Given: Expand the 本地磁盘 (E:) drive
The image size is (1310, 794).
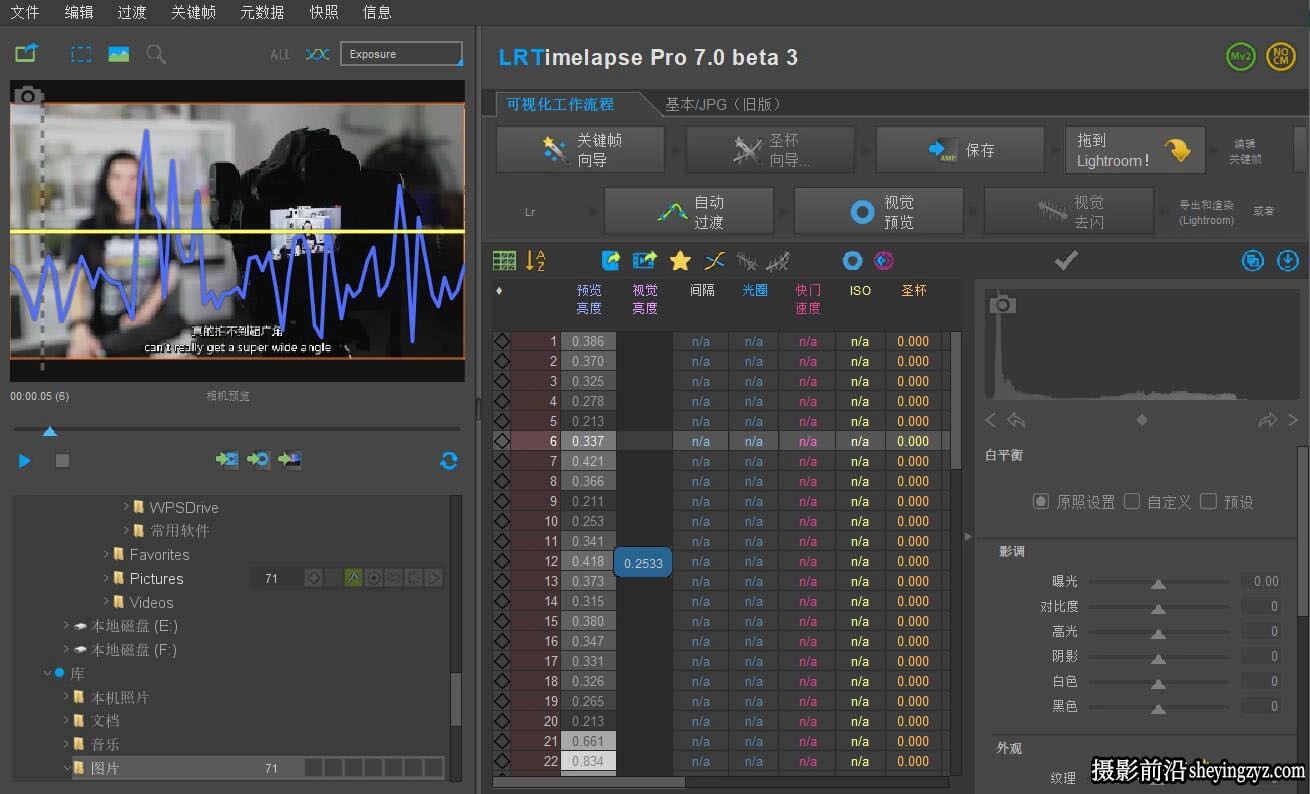Looking at the screenshot, I should pyautogui.click(x=67, y=626).
